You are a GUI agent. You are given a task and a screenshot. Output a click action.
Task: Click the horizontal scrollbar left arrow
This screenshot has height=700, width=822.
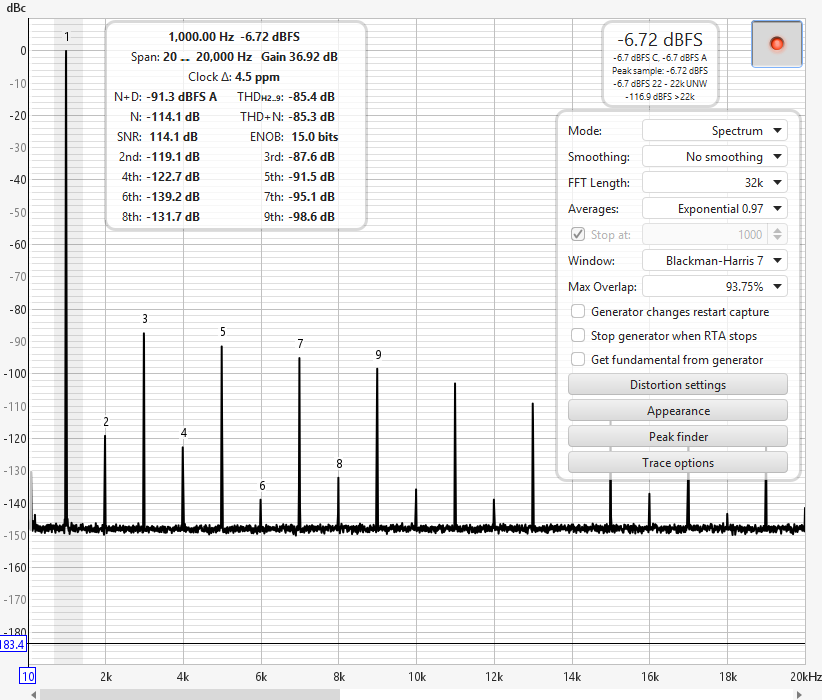(34, 695)
